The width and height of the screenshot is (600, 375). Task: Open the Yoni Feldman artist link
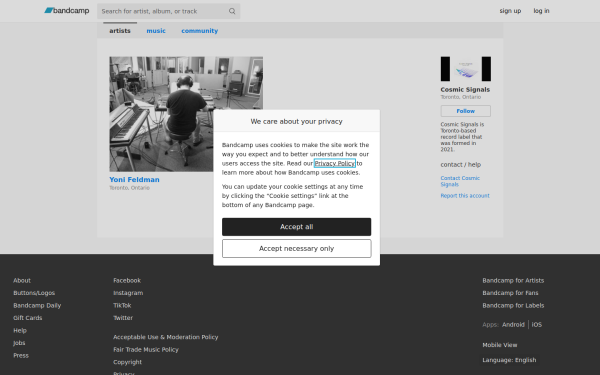click(134, 179)
